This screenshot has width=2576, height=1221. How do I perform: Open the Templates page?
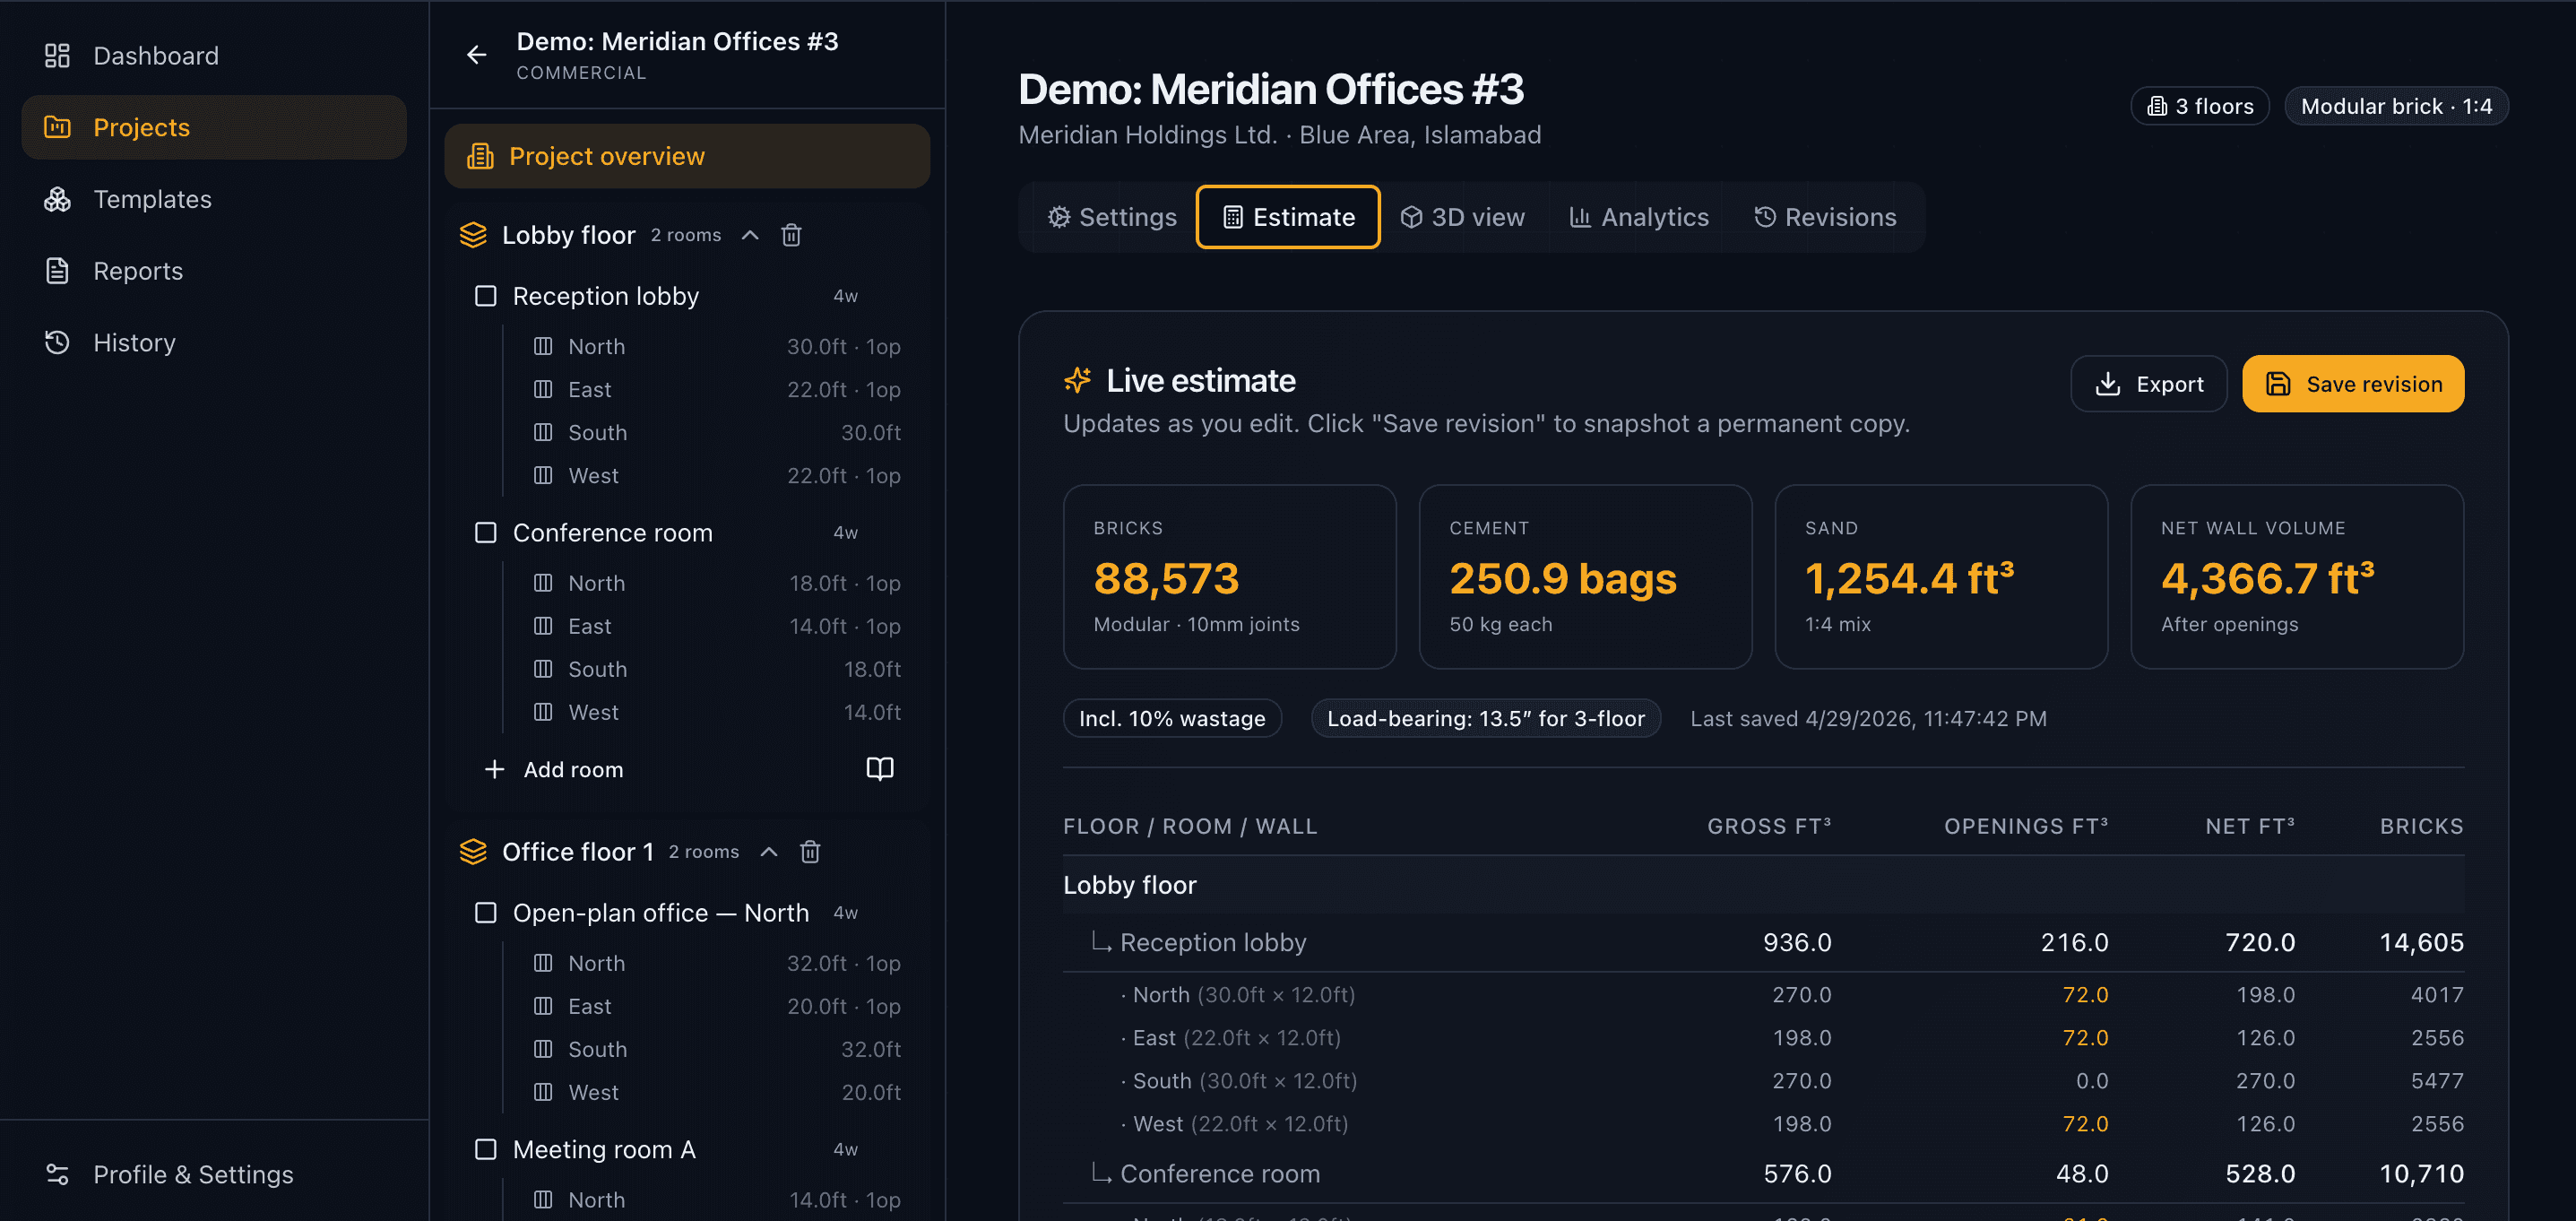coord(214,199)
